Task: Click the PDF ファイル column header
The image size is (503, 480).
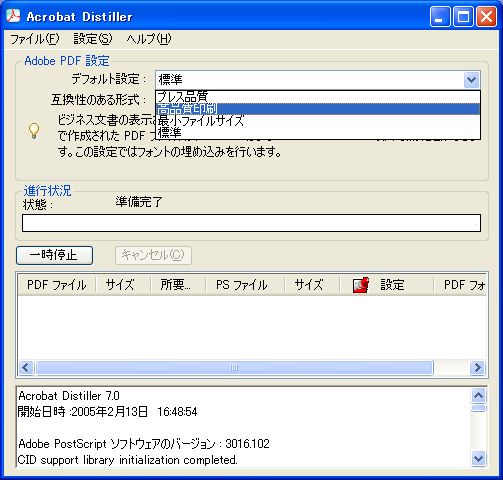Action: pos(57,285)
